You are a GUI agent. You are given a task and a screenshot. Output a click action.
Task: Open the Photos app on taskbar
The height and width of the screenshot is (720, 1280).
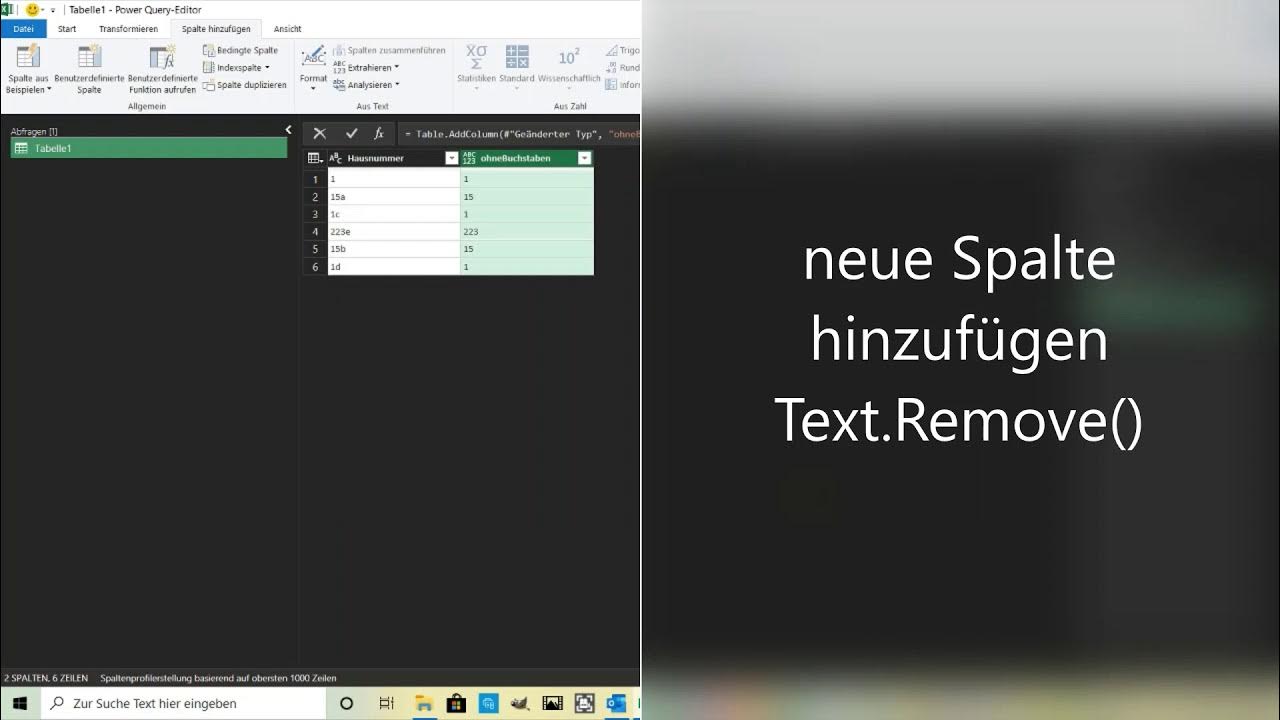coord(552,703)
